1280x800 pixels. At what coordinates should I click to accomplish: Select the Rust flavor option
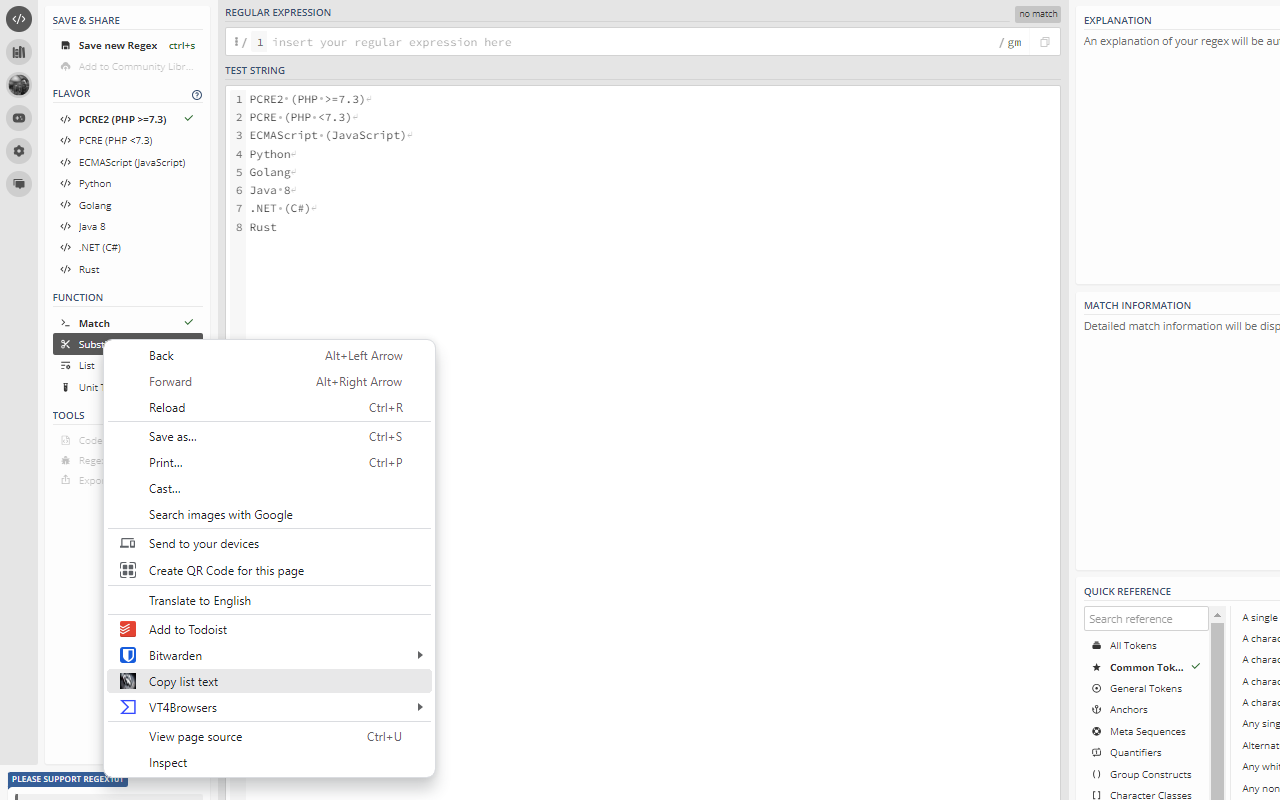point(88,269)
